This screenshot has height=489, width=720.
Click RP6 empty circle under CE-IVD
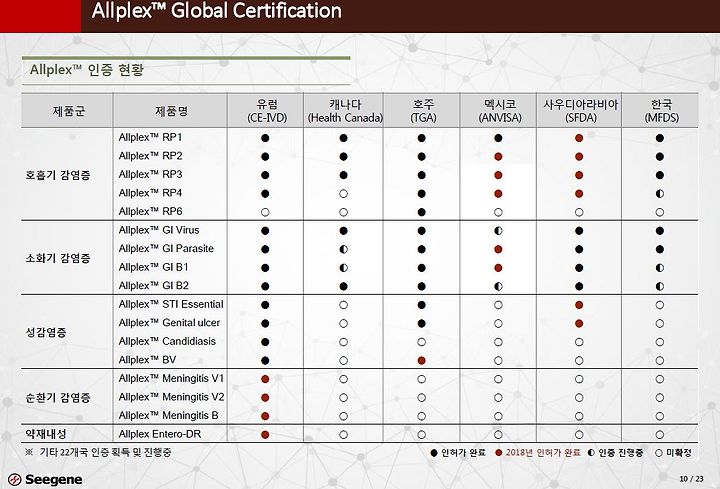tap(265, 212)
